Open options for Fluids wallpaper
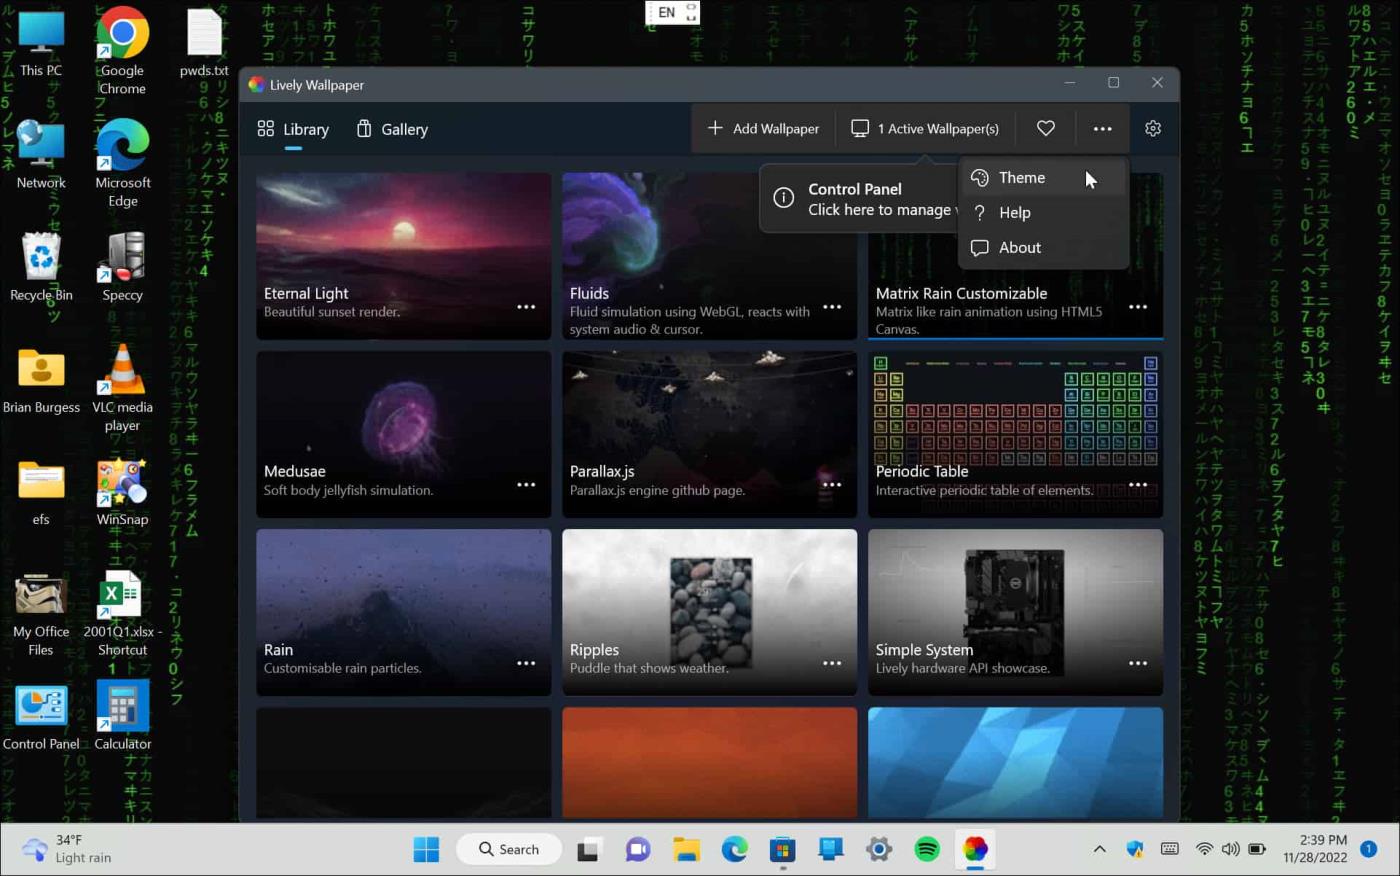The height and width of the screenshot is (876, 1400). coord(832,307)
